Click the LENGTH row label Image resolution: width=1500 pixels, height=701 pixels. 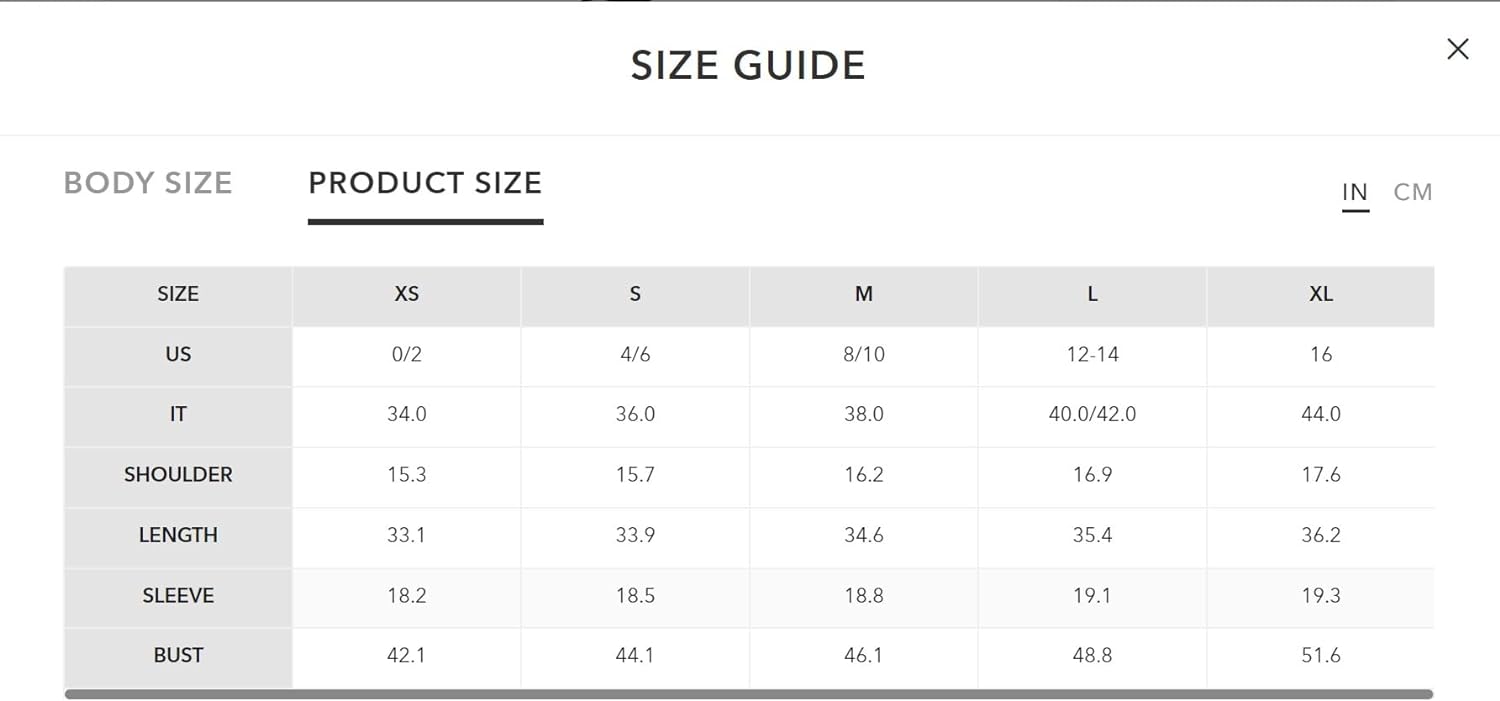pos(178,535)
